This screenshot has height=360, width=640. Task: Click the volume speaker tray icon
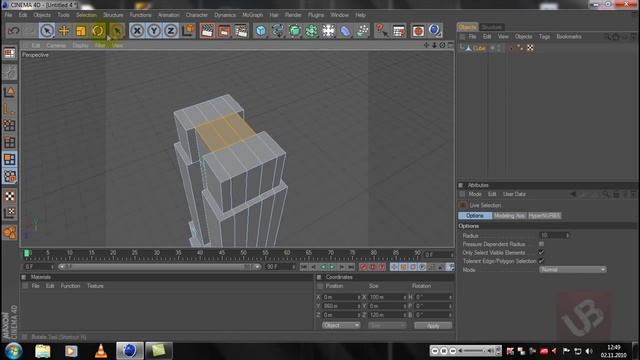(589, 351)
